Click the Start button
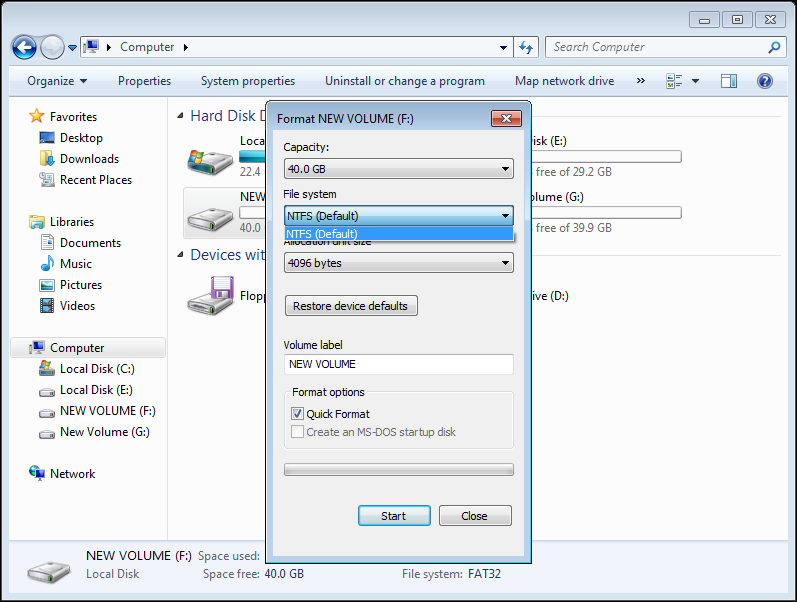This screenshot has width=797, height=602. 394,516
